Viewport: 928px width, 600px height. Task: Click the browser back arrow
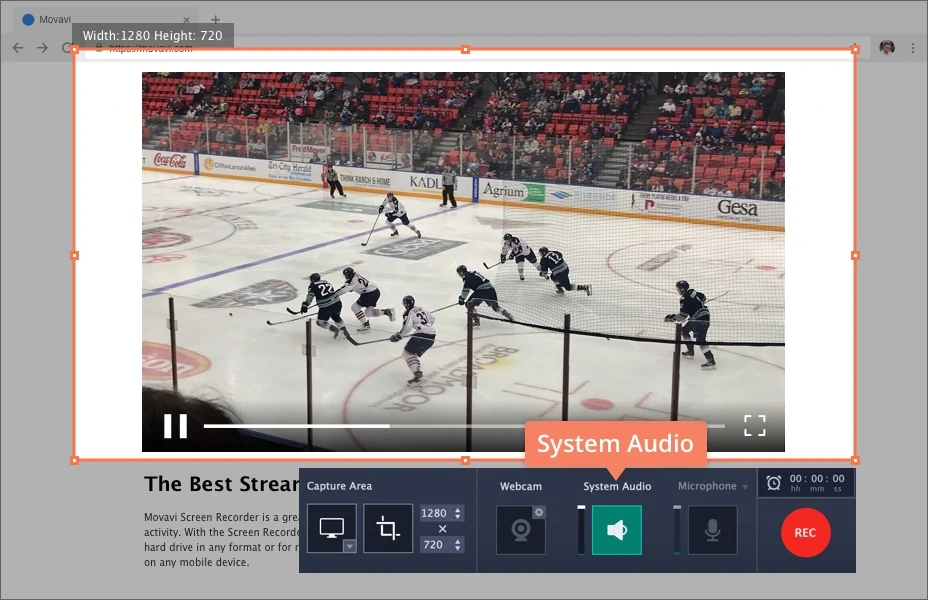(18, 48)
